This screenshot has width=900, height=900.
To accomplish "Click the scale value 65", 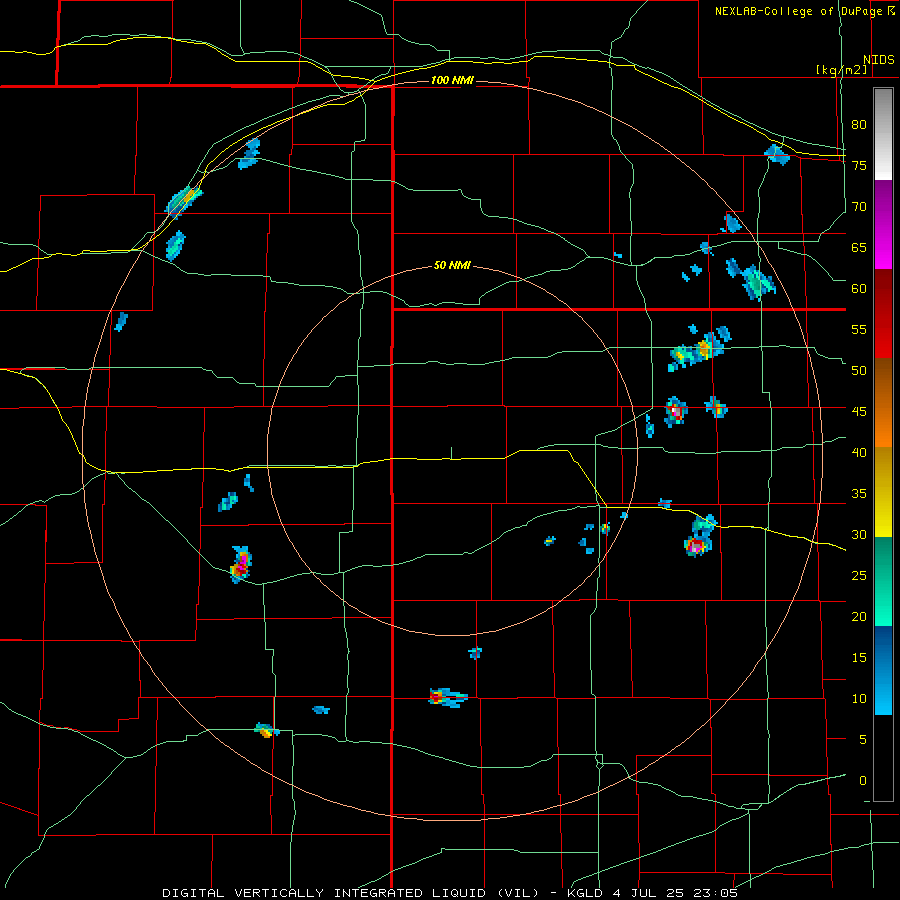I will pyautogui.click(x=859, y=248).
